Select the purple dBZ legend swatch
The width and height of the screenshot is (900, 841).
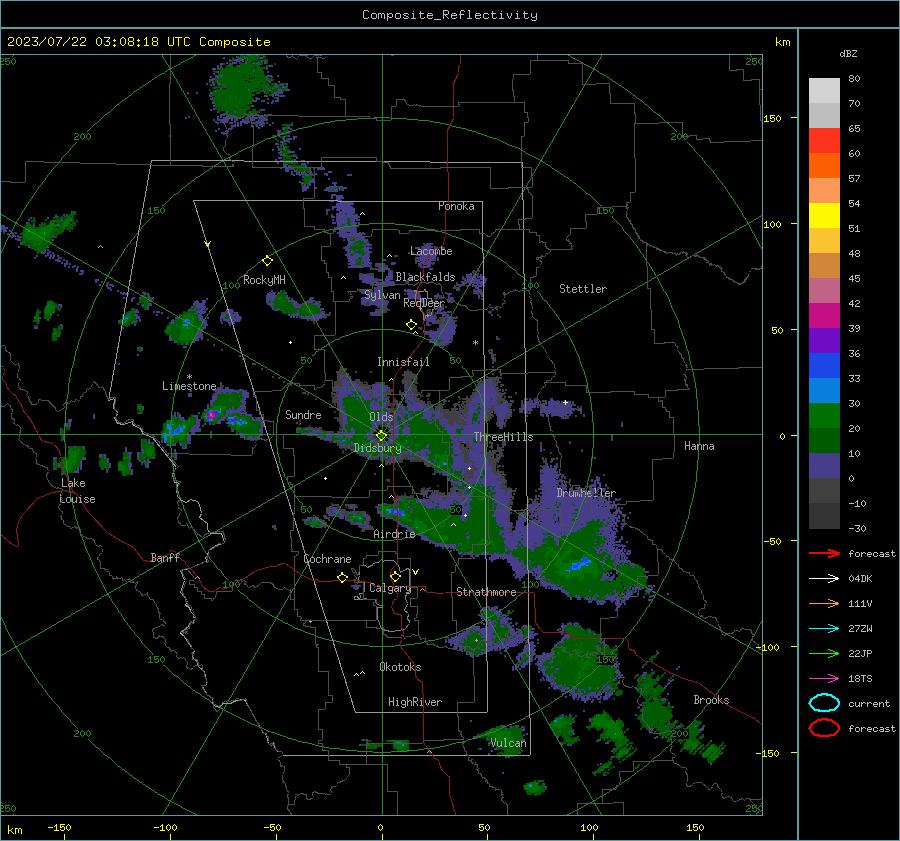(x=824, y=341)
